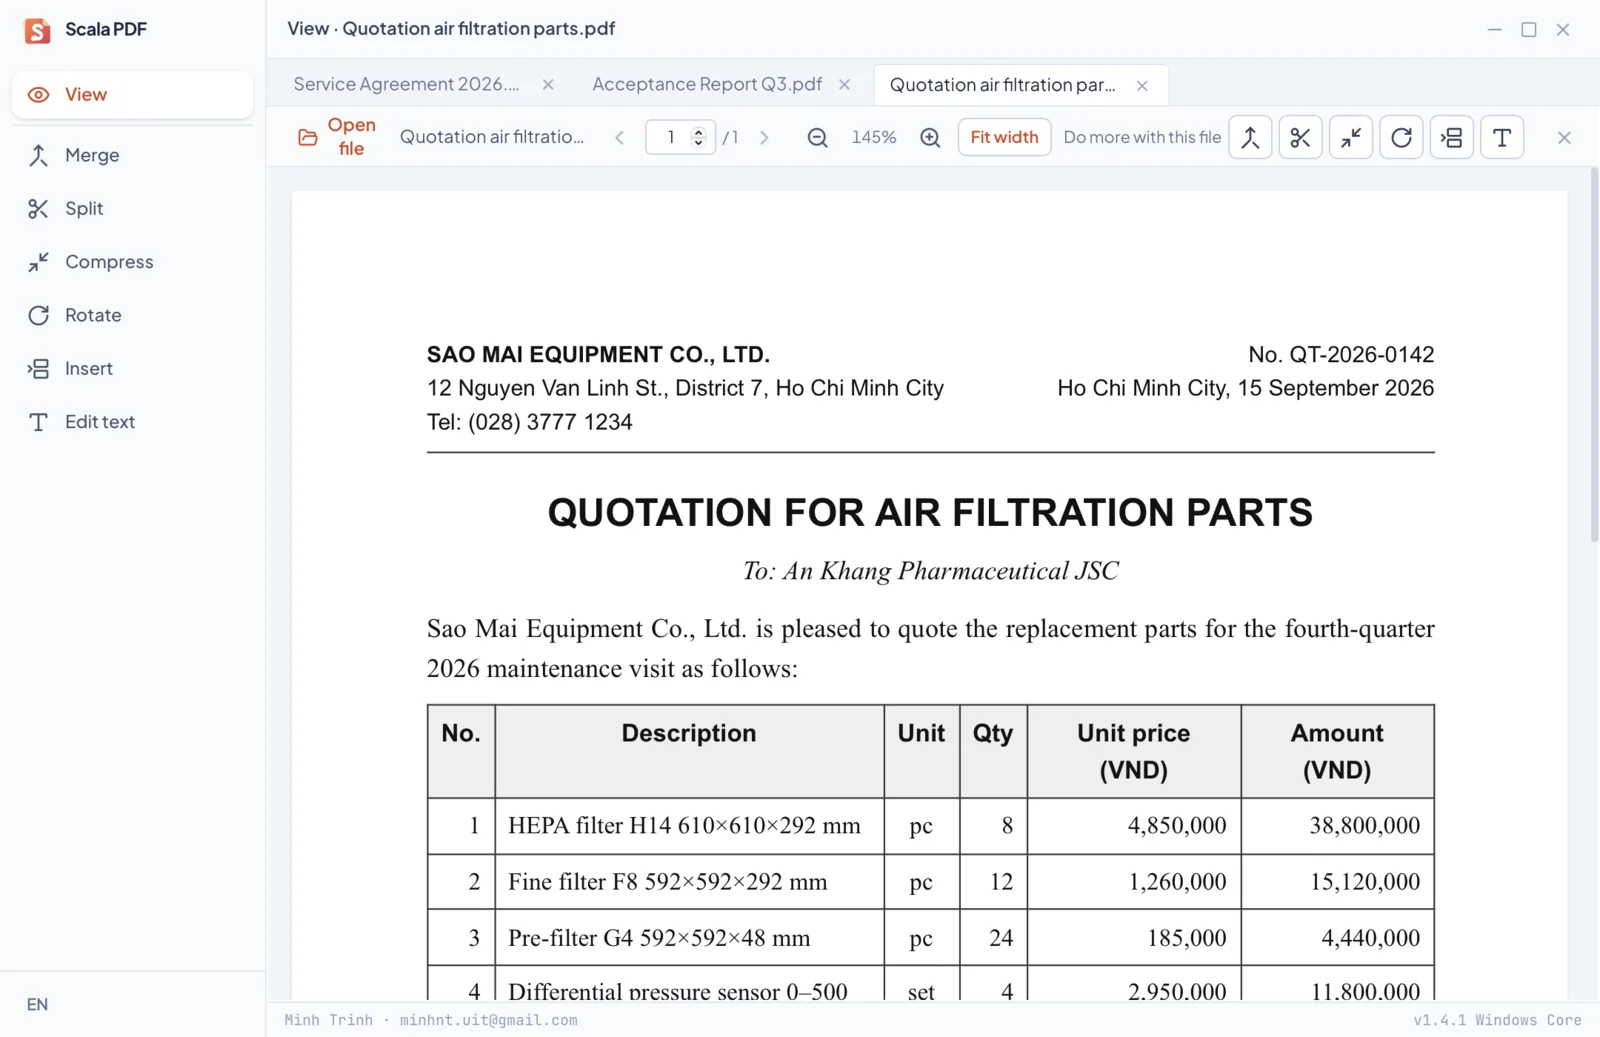Click the vertical scrollbar of the viewer
The width and height of the screenshot is (1600, 1037).
1594,355
